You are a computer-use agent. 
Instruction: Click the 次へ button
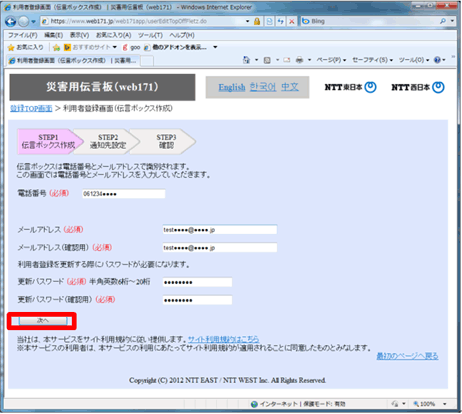[x=43, y=321]
